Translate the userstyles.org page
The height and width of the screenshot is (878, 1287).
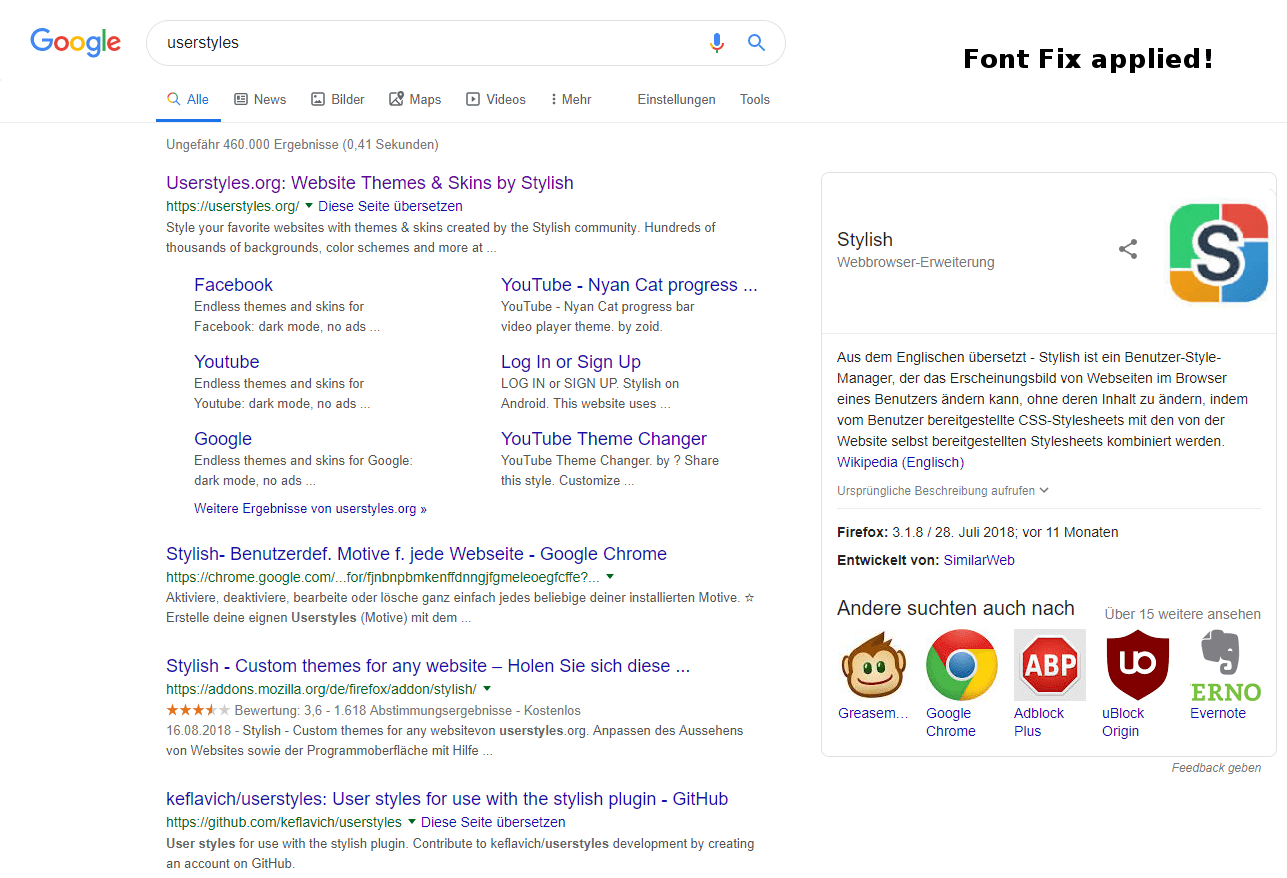tap(391, 206)
